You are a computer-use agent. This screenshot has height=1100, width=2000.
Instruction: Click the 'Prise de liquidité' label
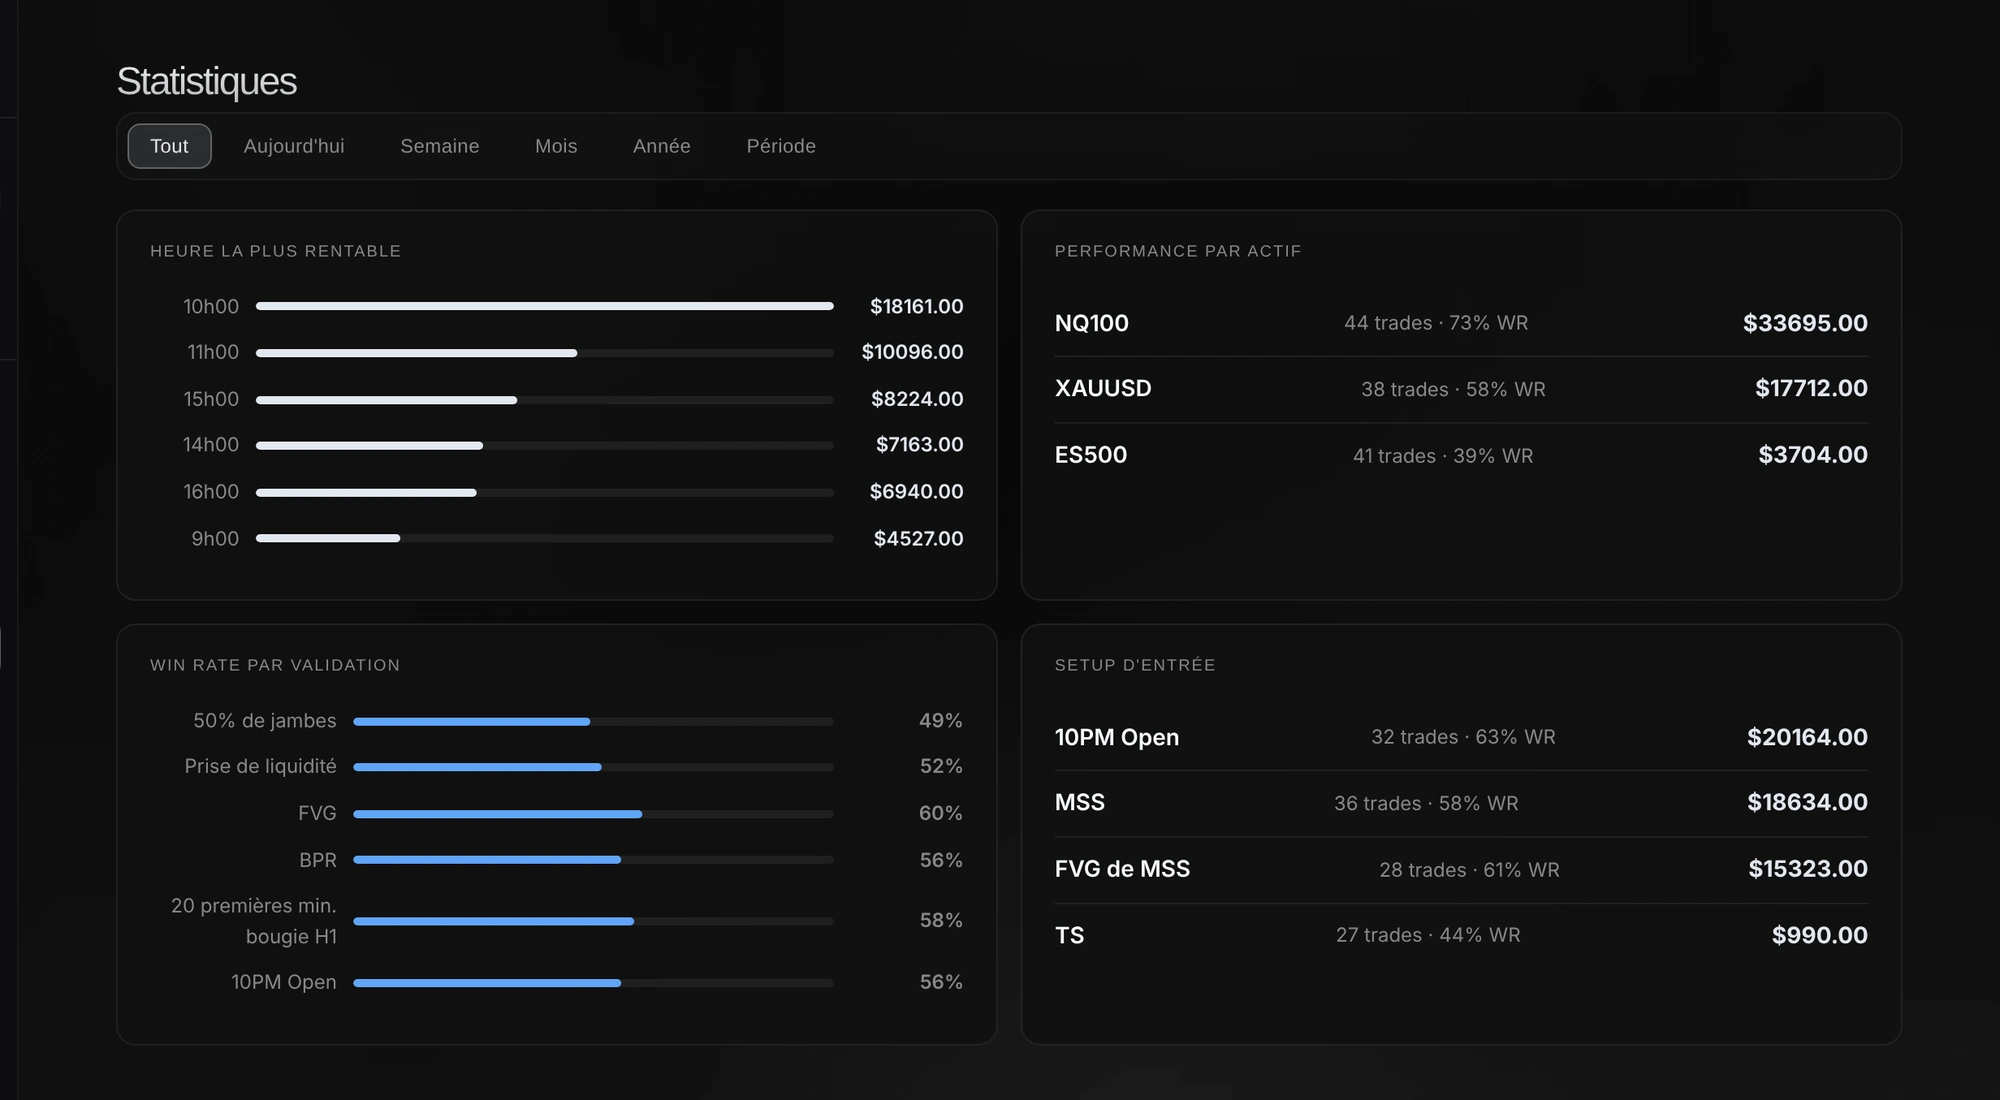tap(260, 766)
